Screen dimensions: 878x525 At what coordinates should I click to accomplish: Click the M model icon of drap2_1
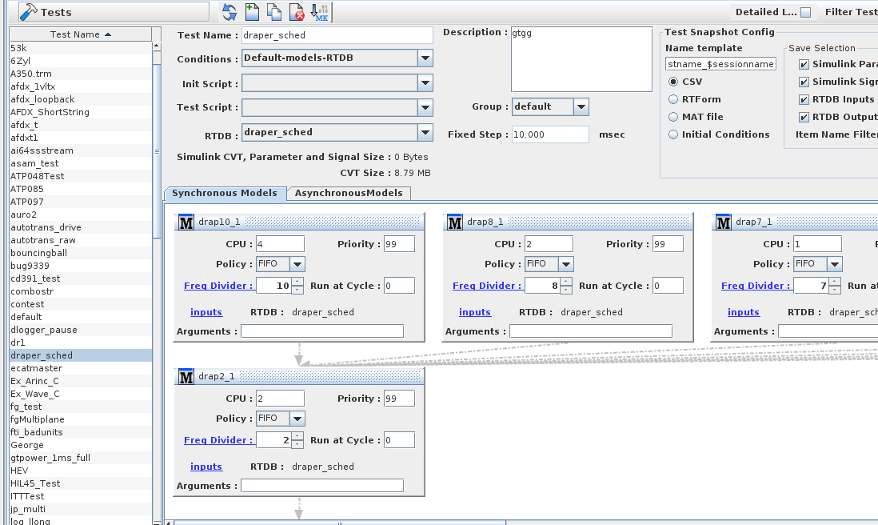point(186,377)
